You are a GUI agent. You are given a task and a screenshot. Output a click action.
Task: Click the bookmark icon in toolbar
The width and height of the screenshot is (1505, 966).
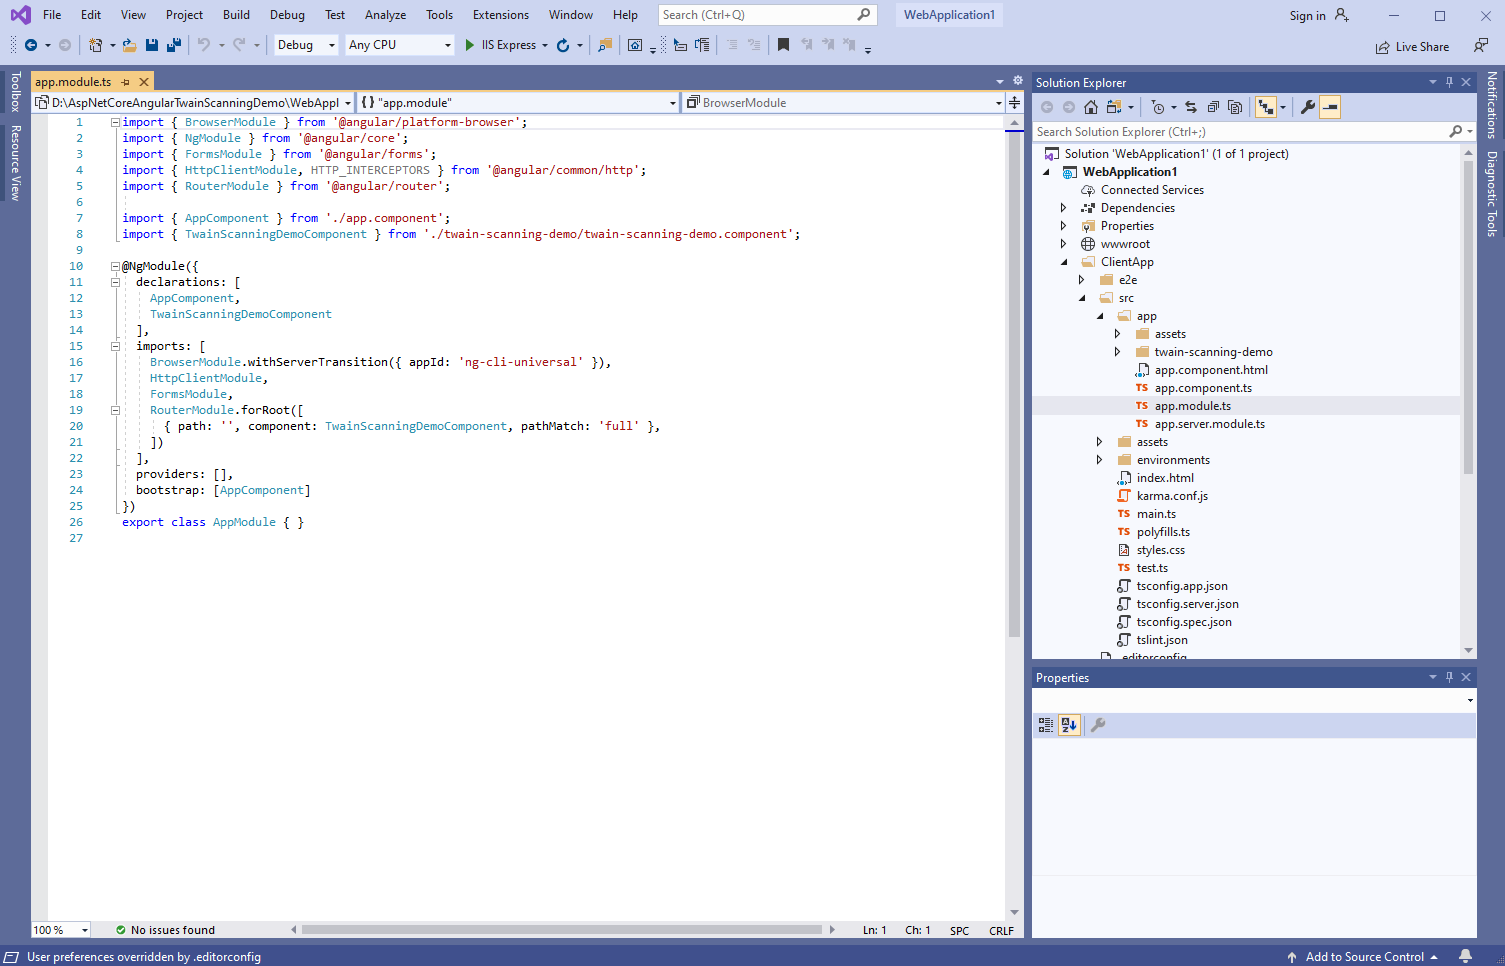point(783,45)
